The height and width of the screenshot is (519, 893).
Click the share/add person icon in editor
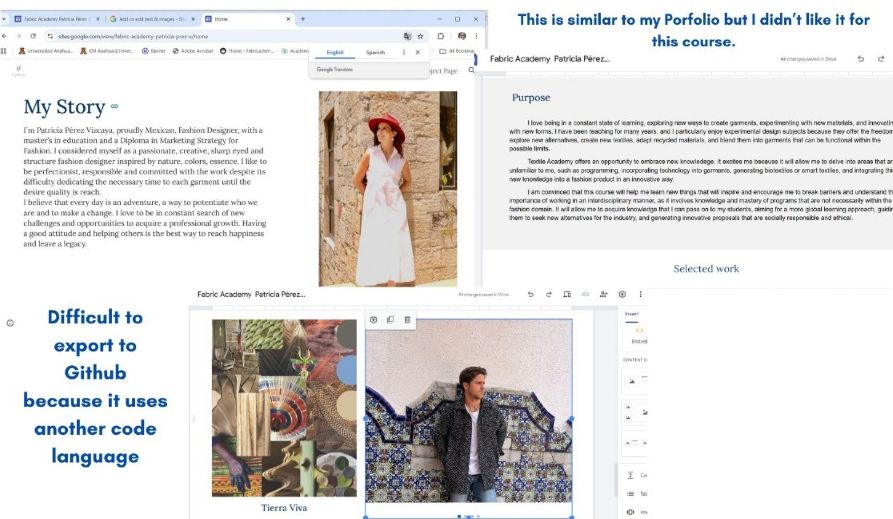[603, 294]
